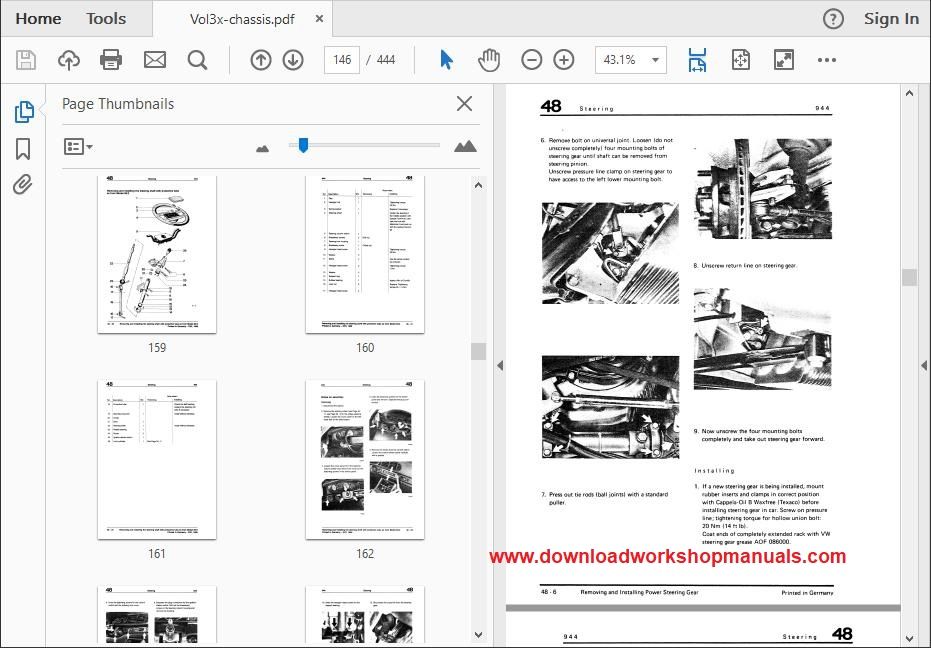Enlarge thumbnail size large mountain icon
The width and height of the screenshot is (931, 648).
coord(465,146)
